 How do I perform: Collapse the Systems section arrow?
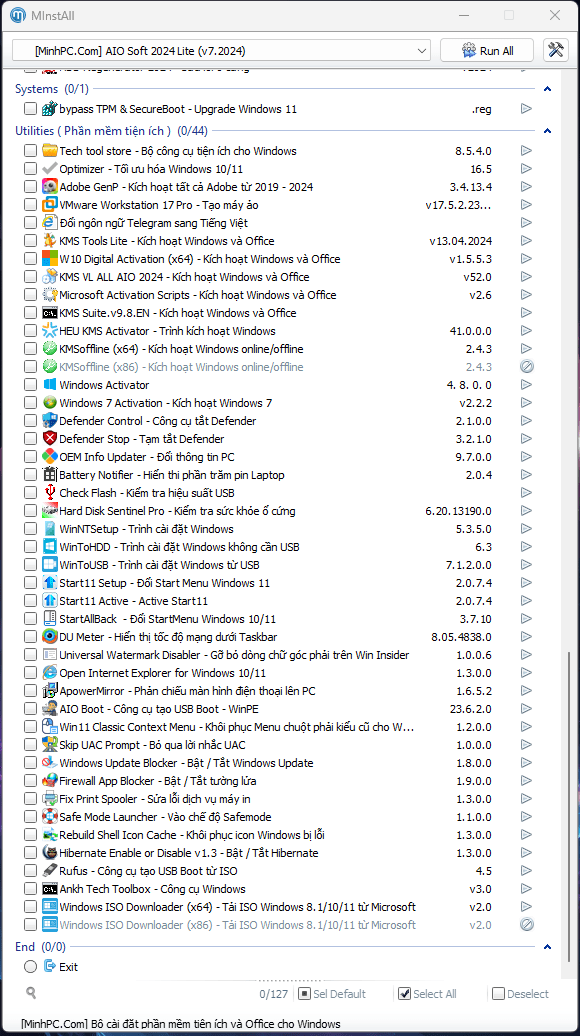[x=547, y=89]
